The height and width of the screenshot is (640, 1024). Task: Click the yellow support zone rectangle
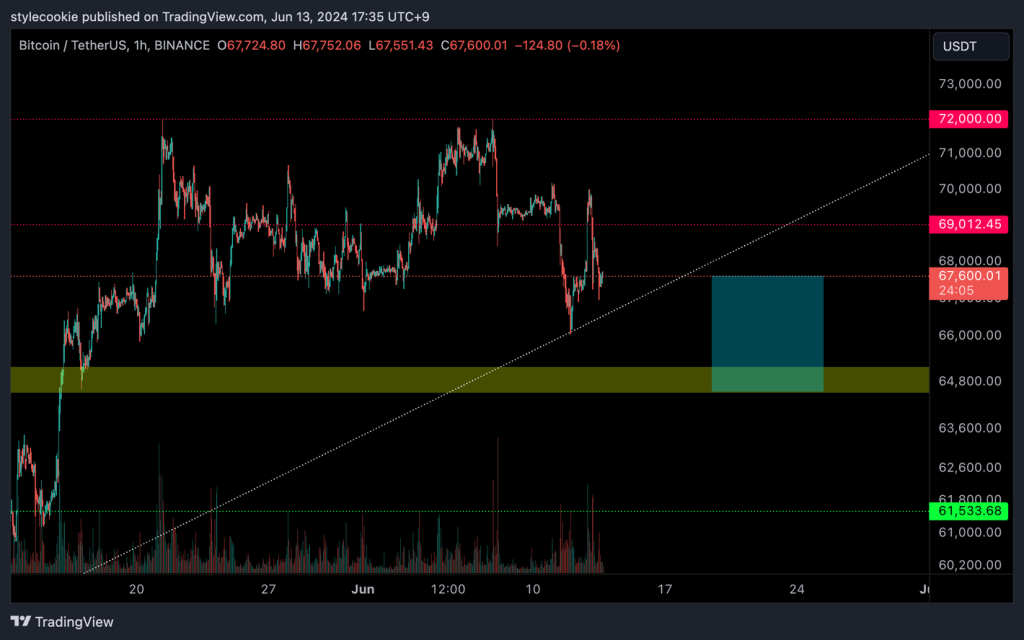point(300,380)
